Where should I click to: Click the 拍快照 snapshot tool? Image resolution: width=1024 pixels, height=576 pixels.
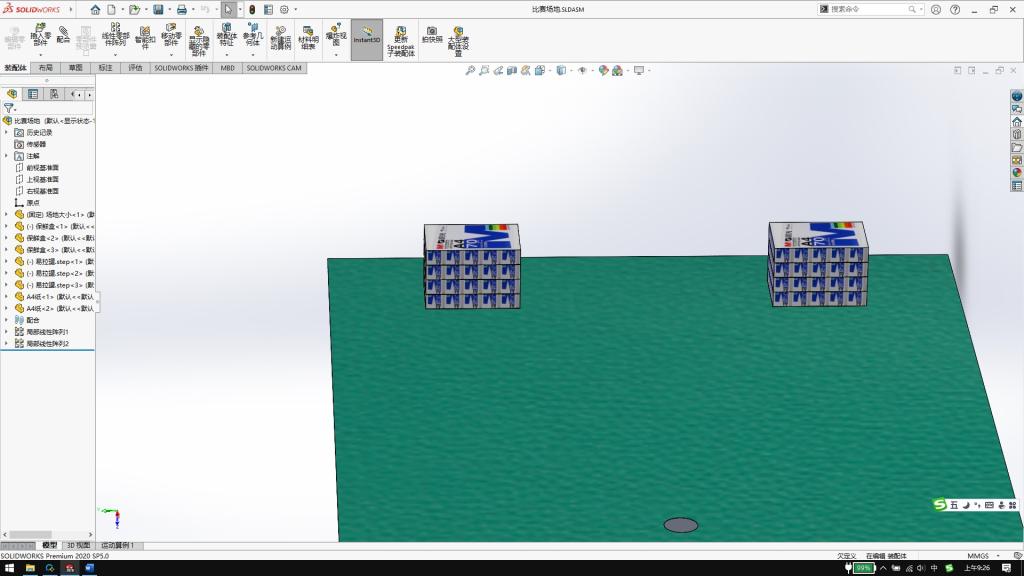pos(432,36)
